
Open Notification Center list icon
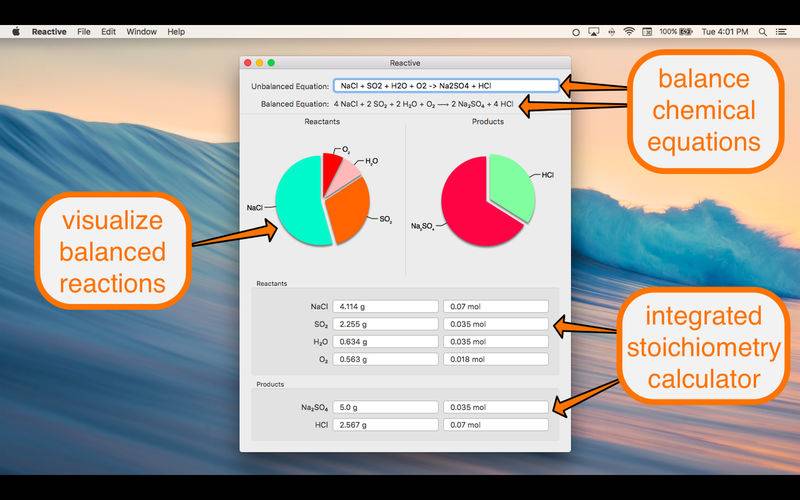point(781,32)
